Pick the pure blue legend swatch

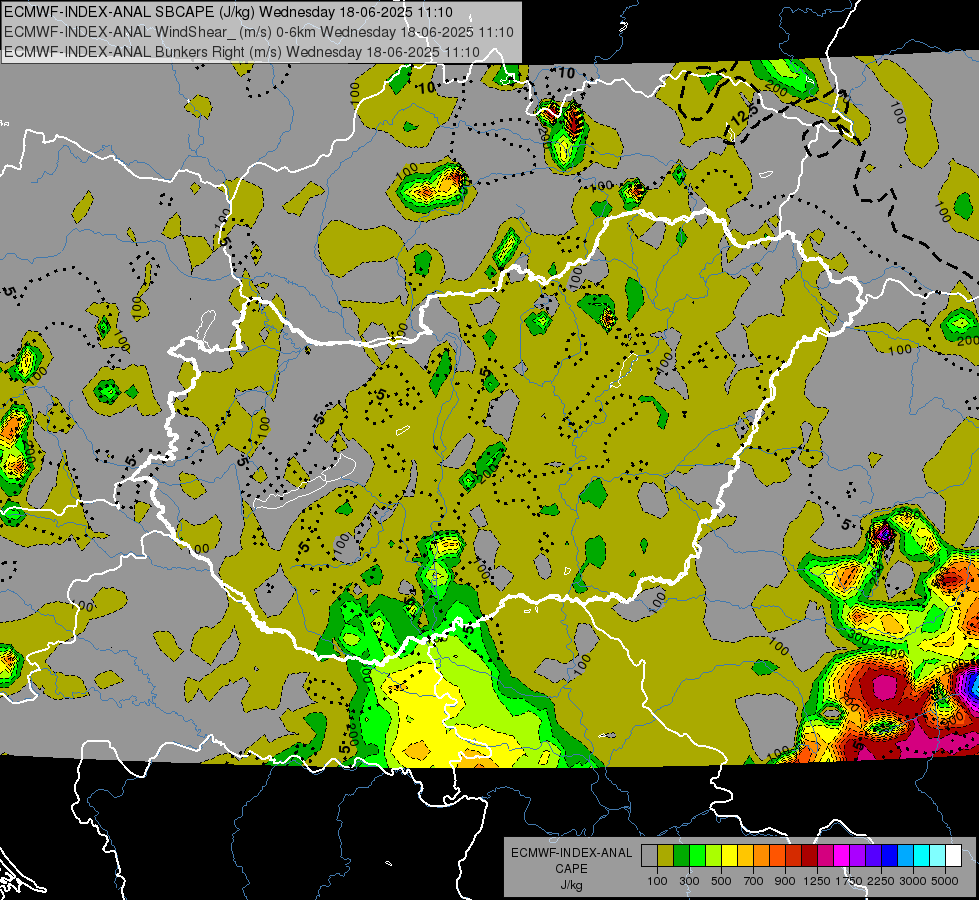point(890,856)
